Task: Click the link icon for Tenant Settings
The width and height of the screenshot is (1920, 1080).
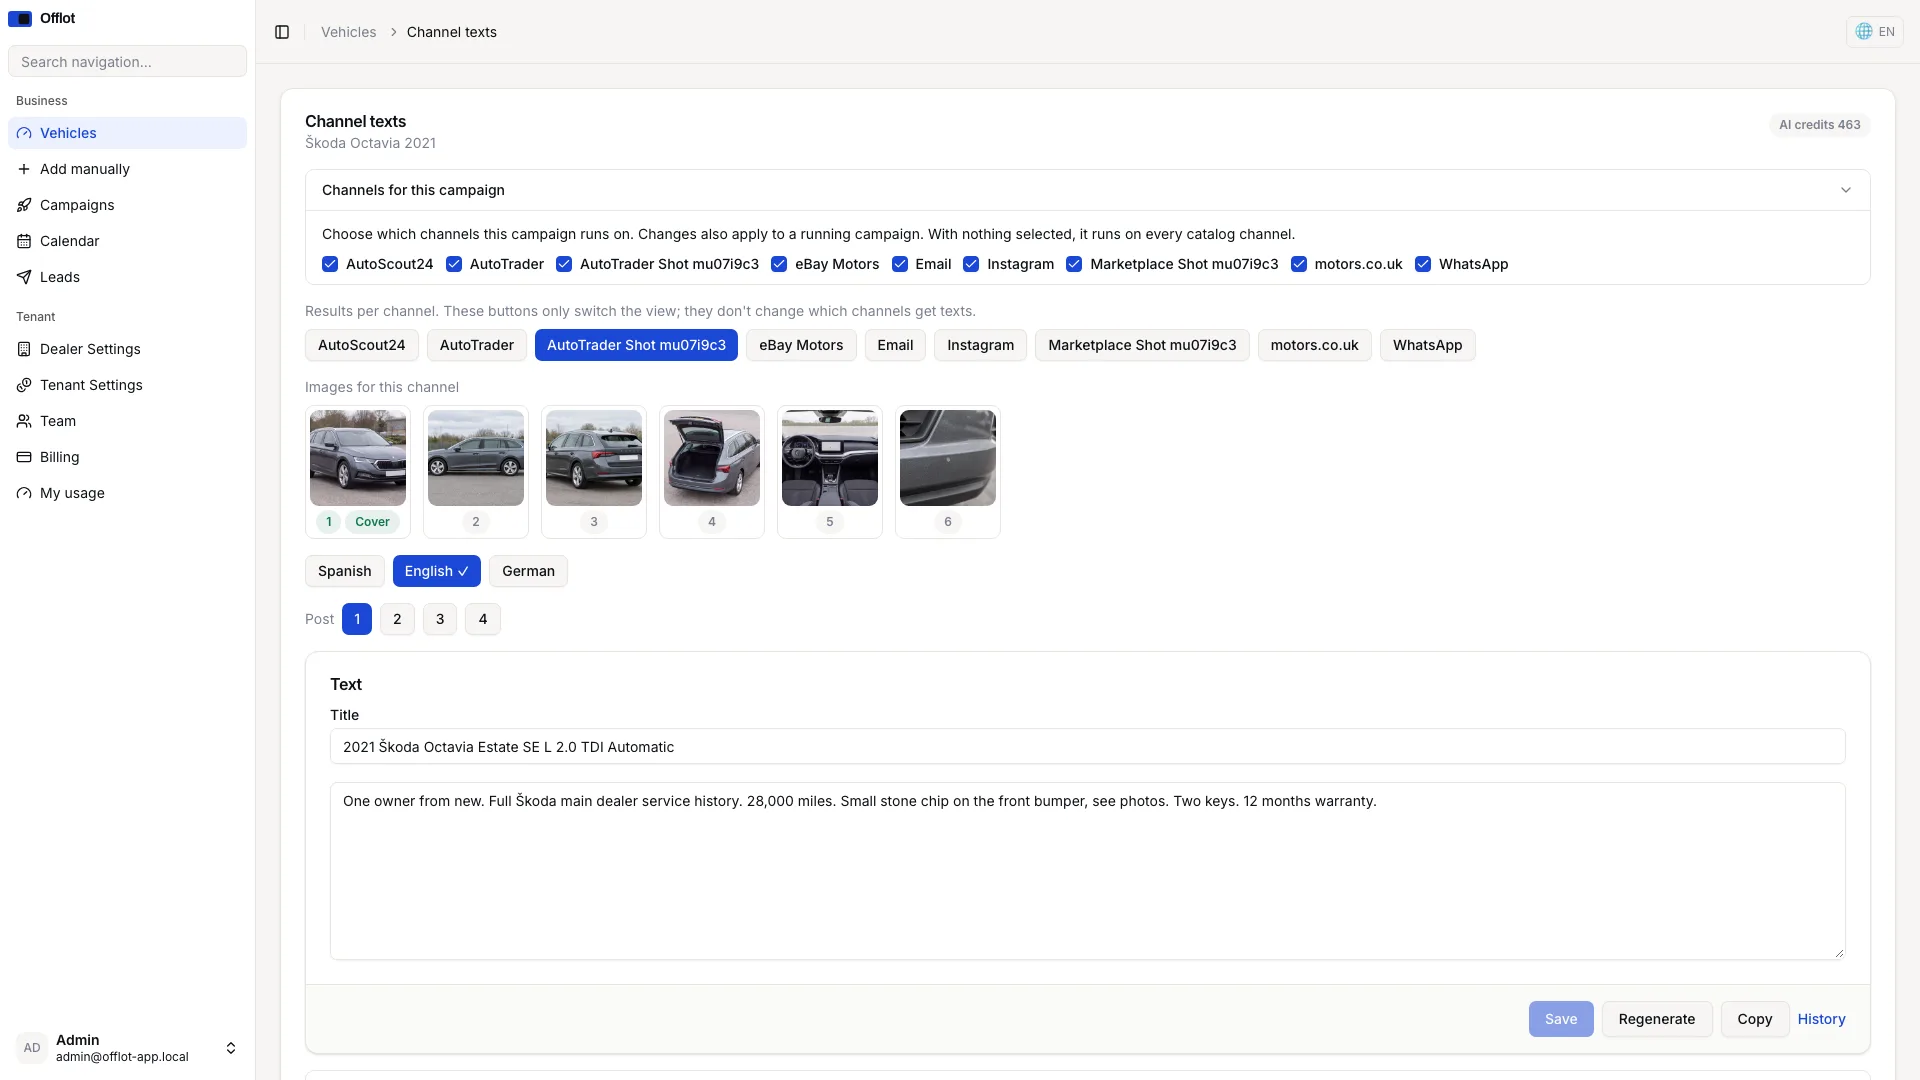Action: coord(24,385)
